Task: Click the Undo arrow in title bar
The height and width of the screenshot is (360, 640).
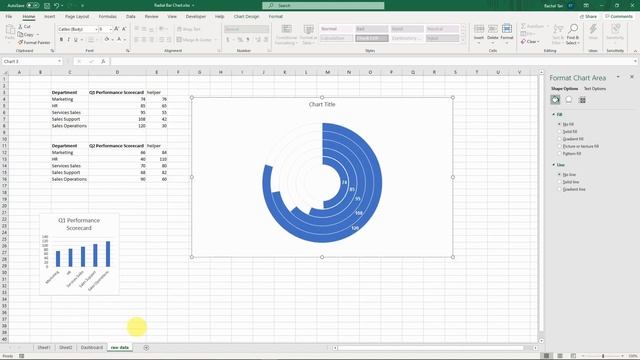Action: 57,6
